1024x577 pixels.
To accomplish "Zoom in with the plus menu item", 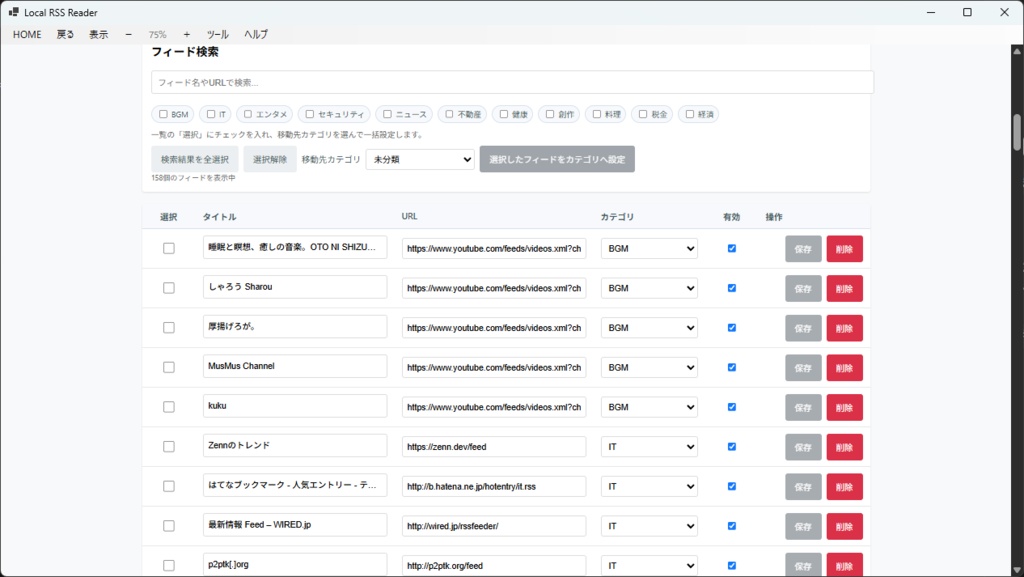I will 187,35.
